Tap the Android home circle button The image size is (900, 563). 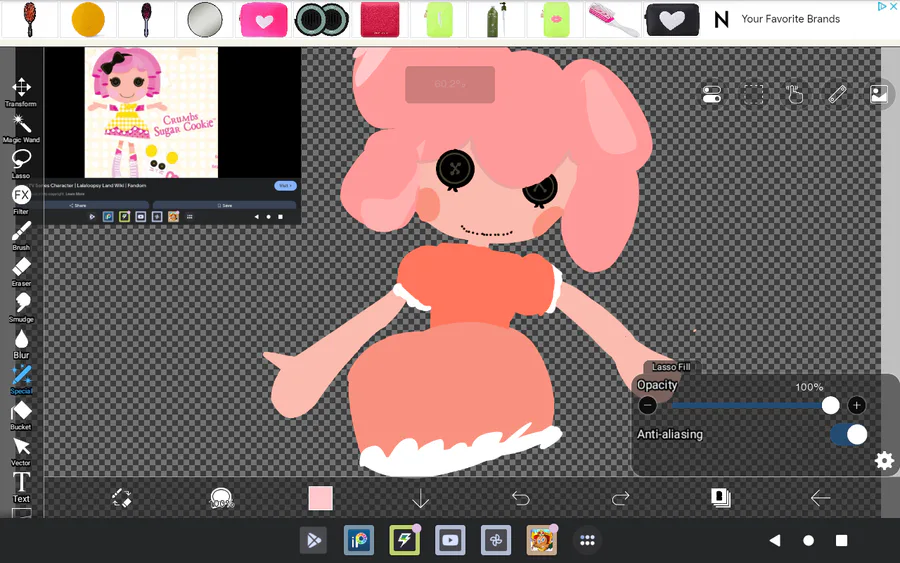tap(808, 541)
